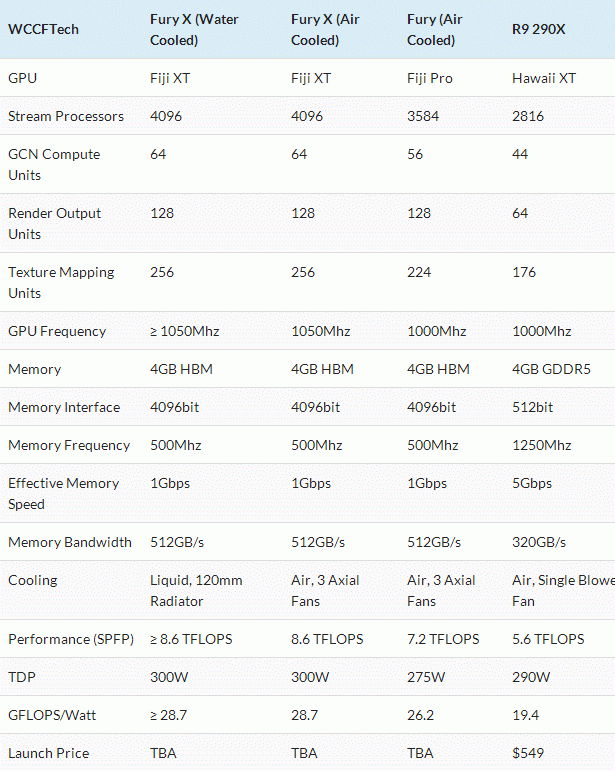Select the 7.2 TFLOPS performance value

(x=443, y=639)
